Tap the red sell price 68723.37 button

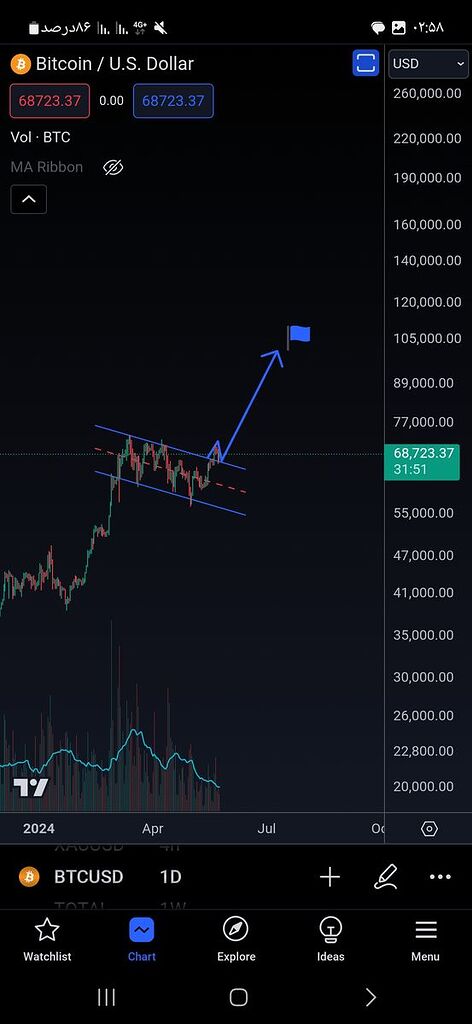50,101
